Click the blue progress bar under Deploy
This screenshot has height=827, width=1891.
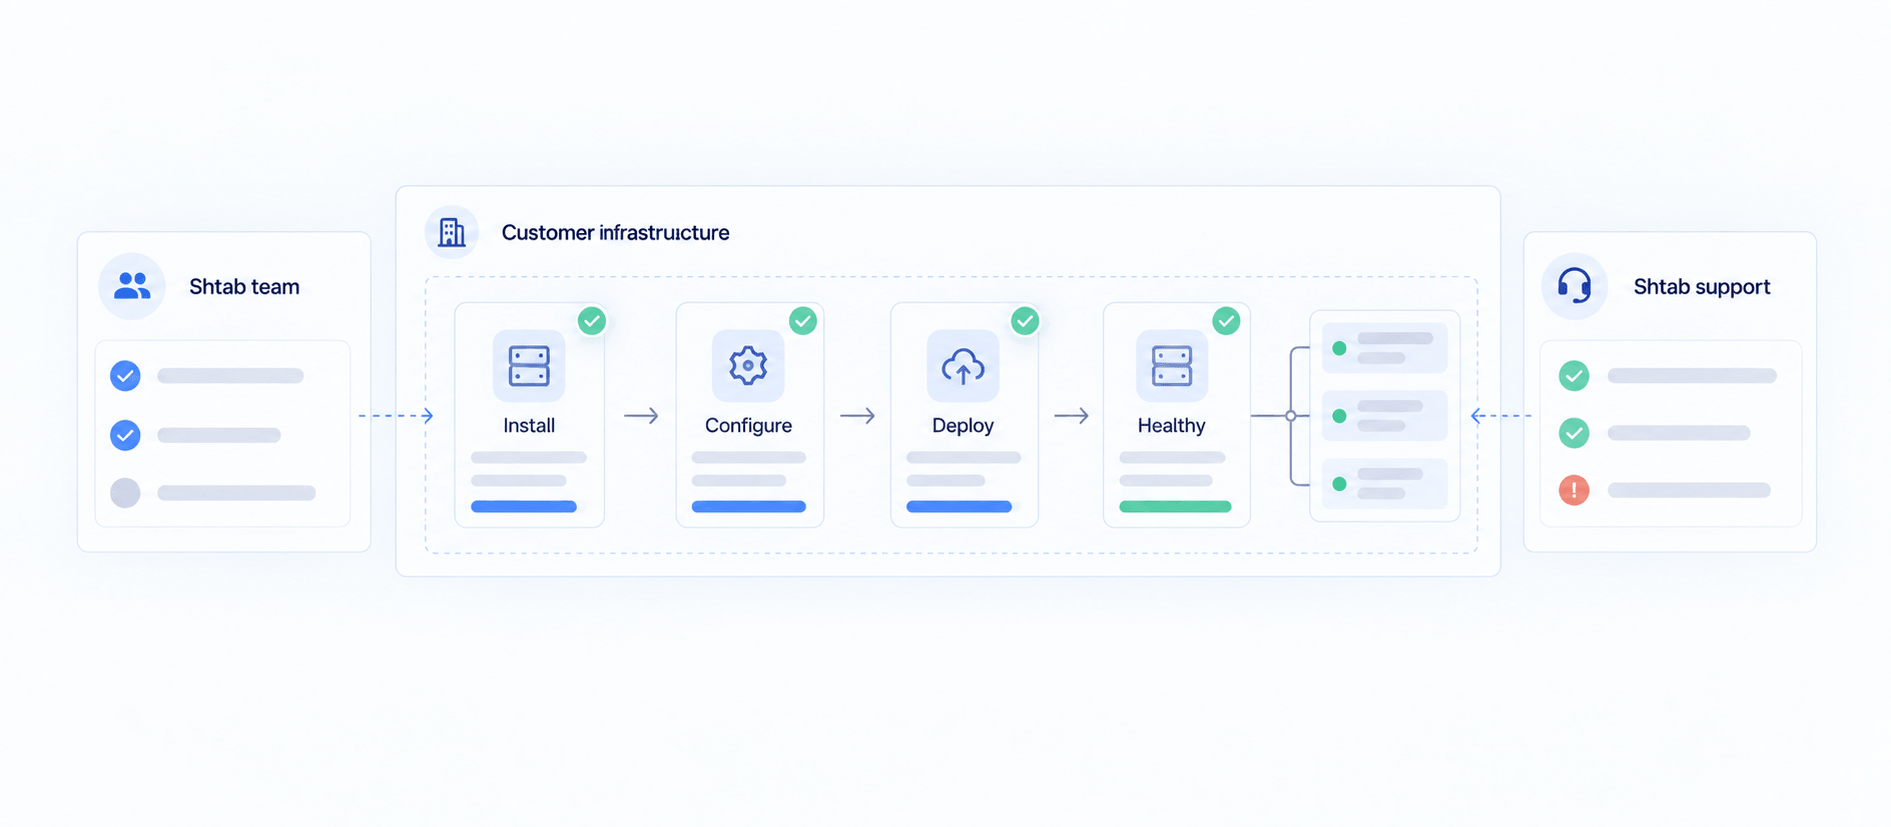[959, 507]
